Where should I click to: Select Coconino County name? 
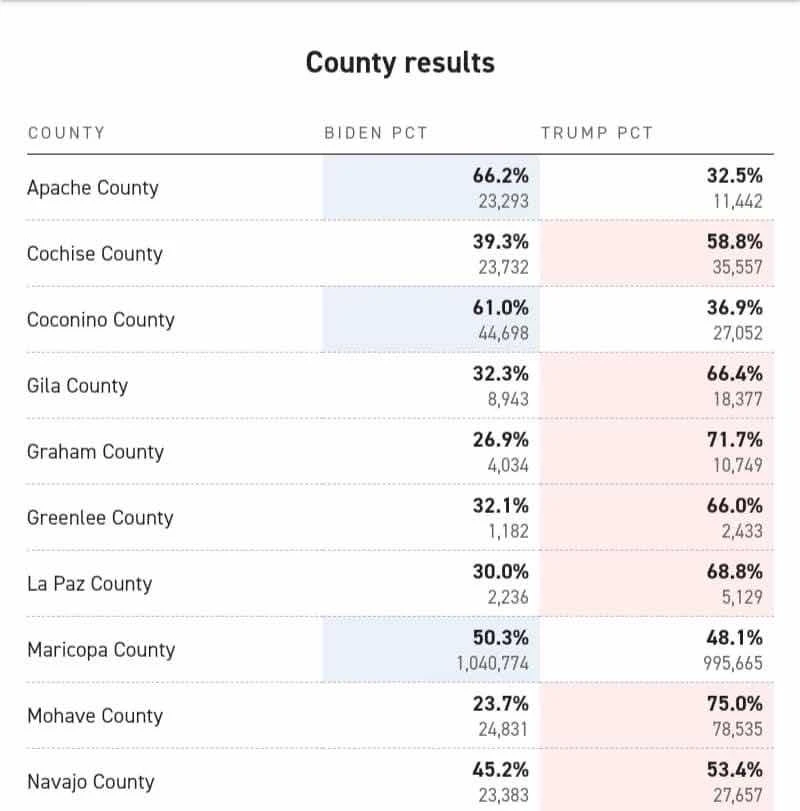(101, 320)
